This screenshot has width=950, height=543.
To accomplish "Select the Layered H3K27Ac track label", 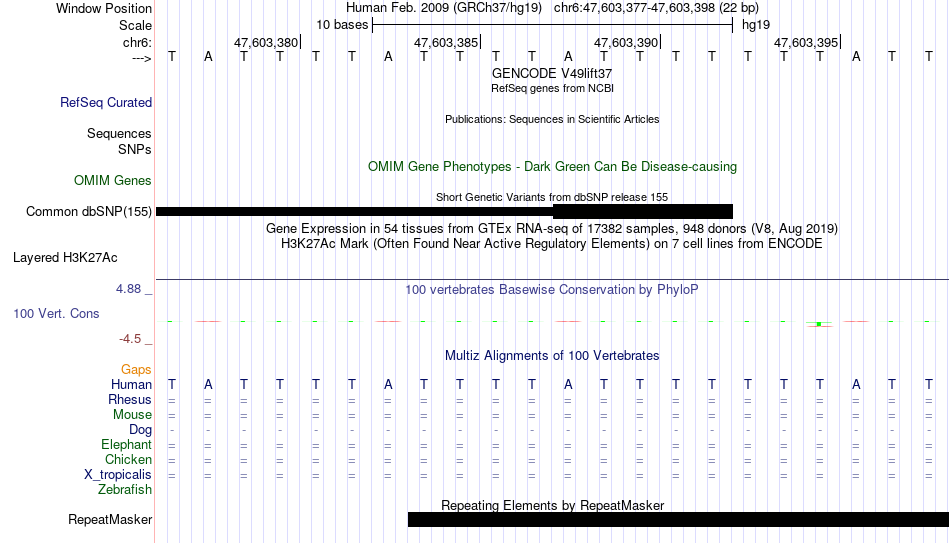I will tap(65, 258).
